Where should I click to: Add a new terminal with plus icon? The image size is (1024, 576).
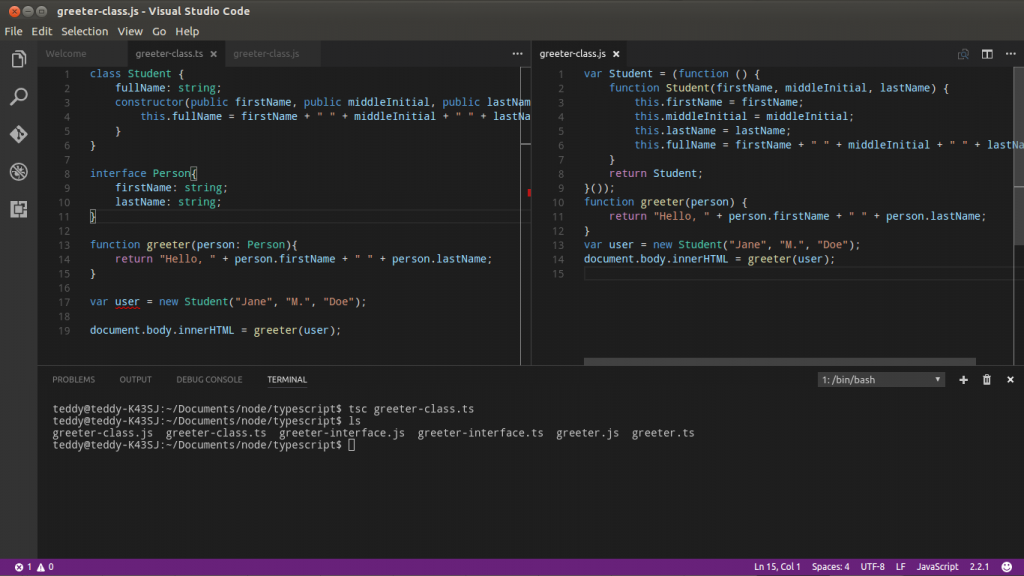click(963, 380)
